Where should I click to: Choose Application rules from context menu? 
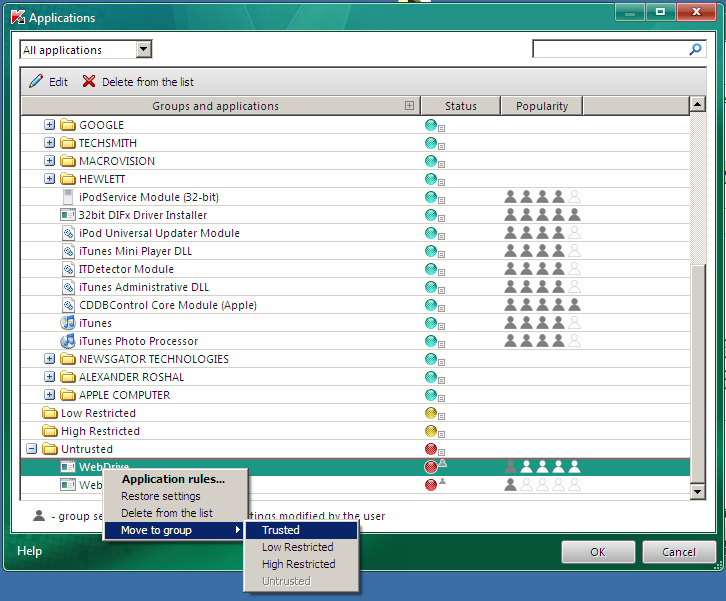tap(173, 479)
